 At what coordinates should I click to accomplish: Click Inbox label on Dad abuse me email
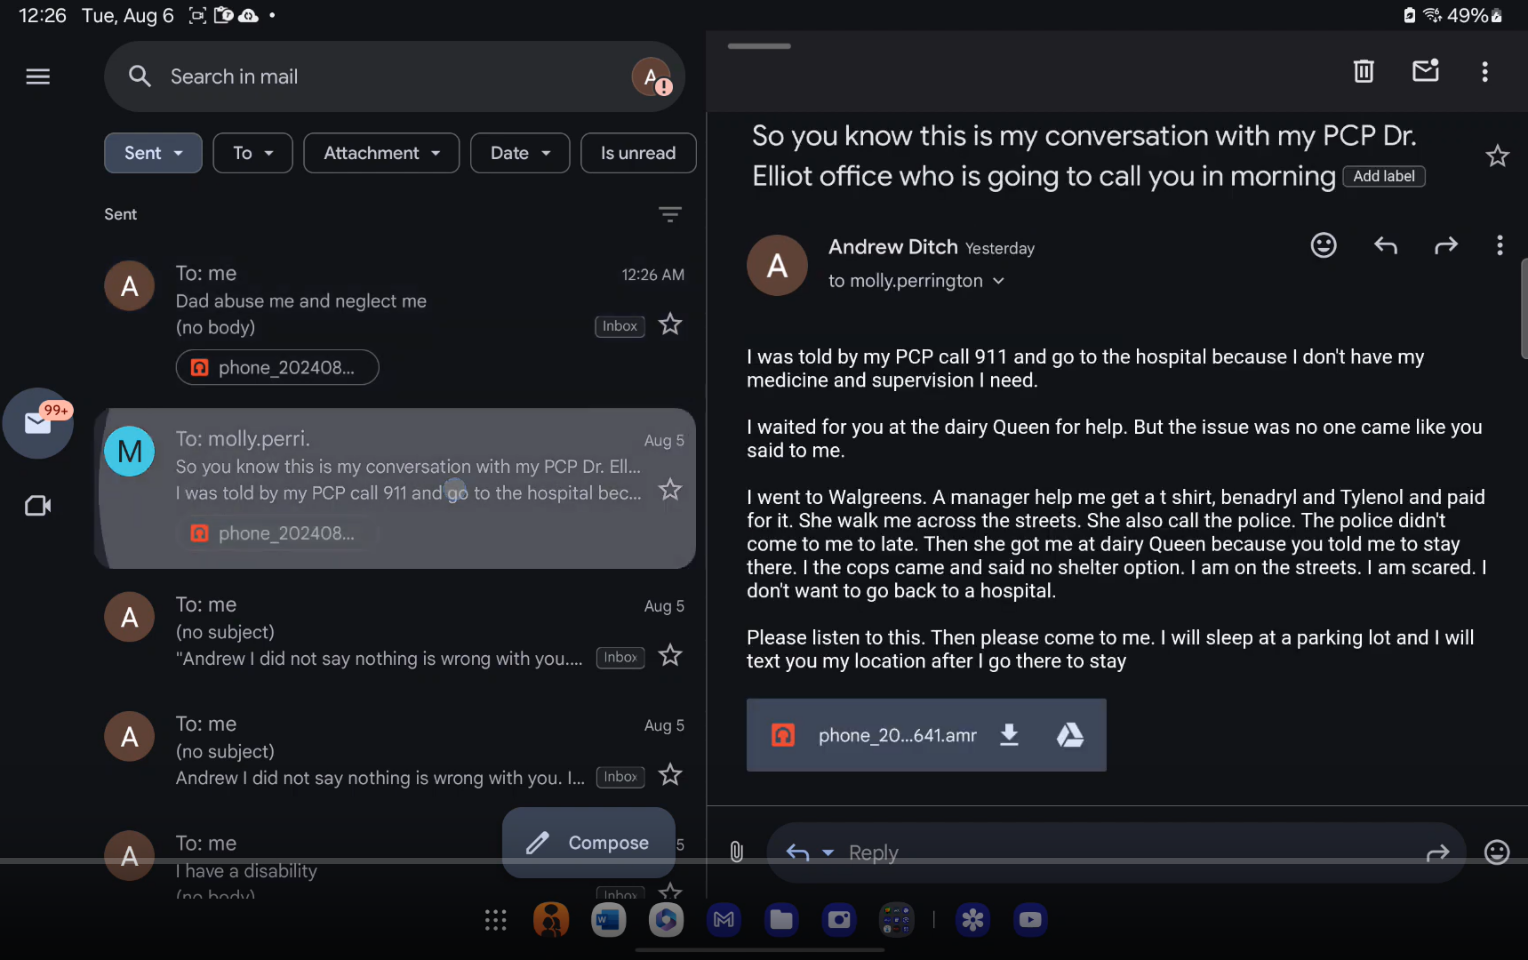click(x=620, y=326)
